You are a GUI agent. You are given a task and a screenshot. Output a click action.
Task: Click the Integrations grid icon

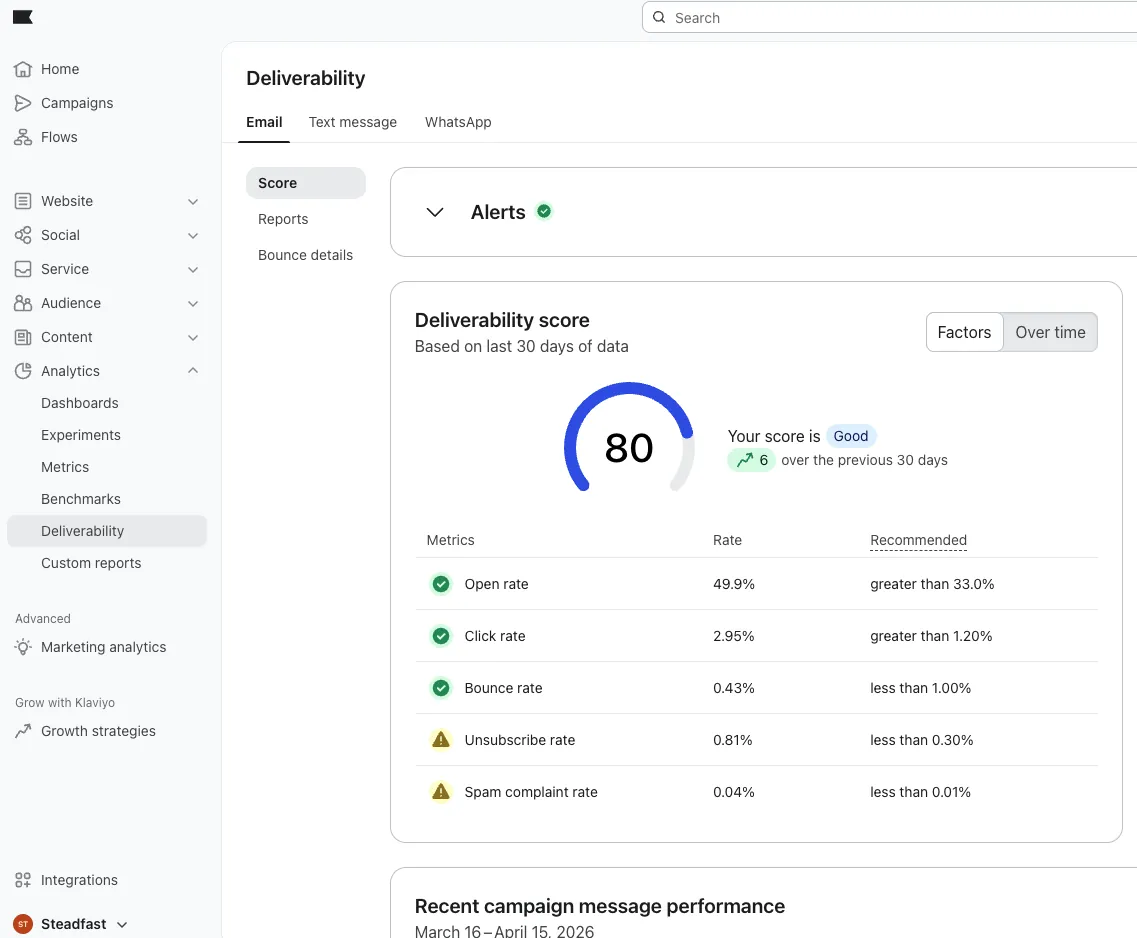pyautogui.click(x=23, y=880)
